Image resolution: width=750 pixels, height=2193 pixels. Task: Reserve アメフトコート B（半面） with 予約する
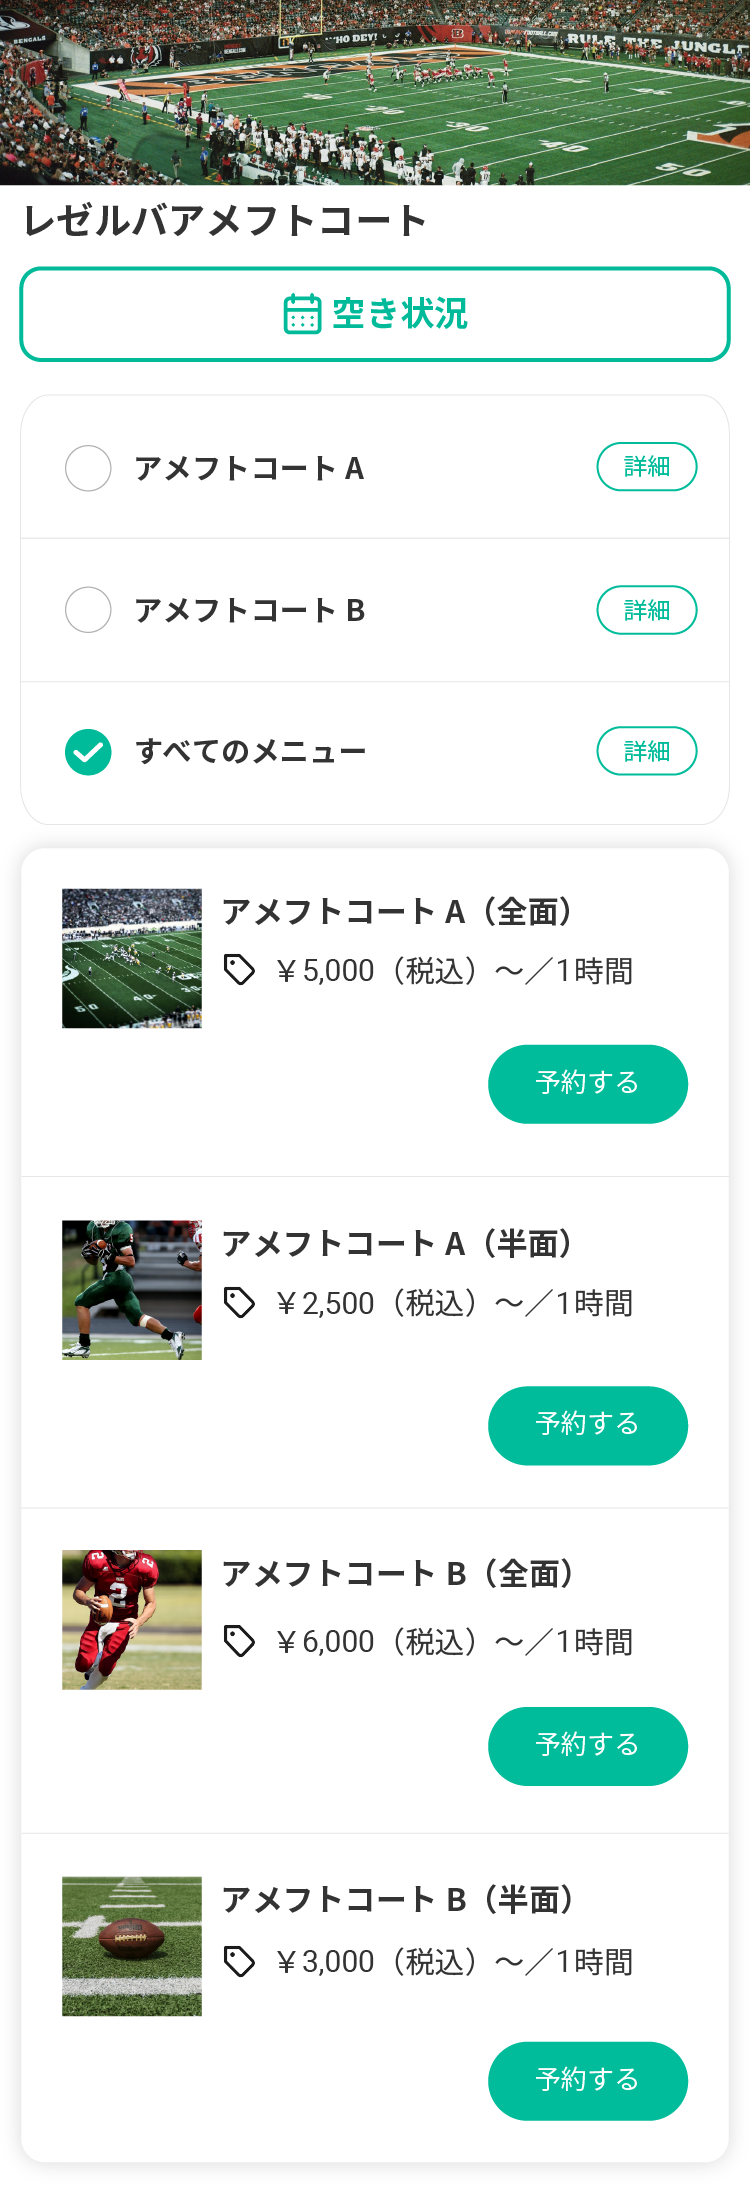[x=588, y=2081]
